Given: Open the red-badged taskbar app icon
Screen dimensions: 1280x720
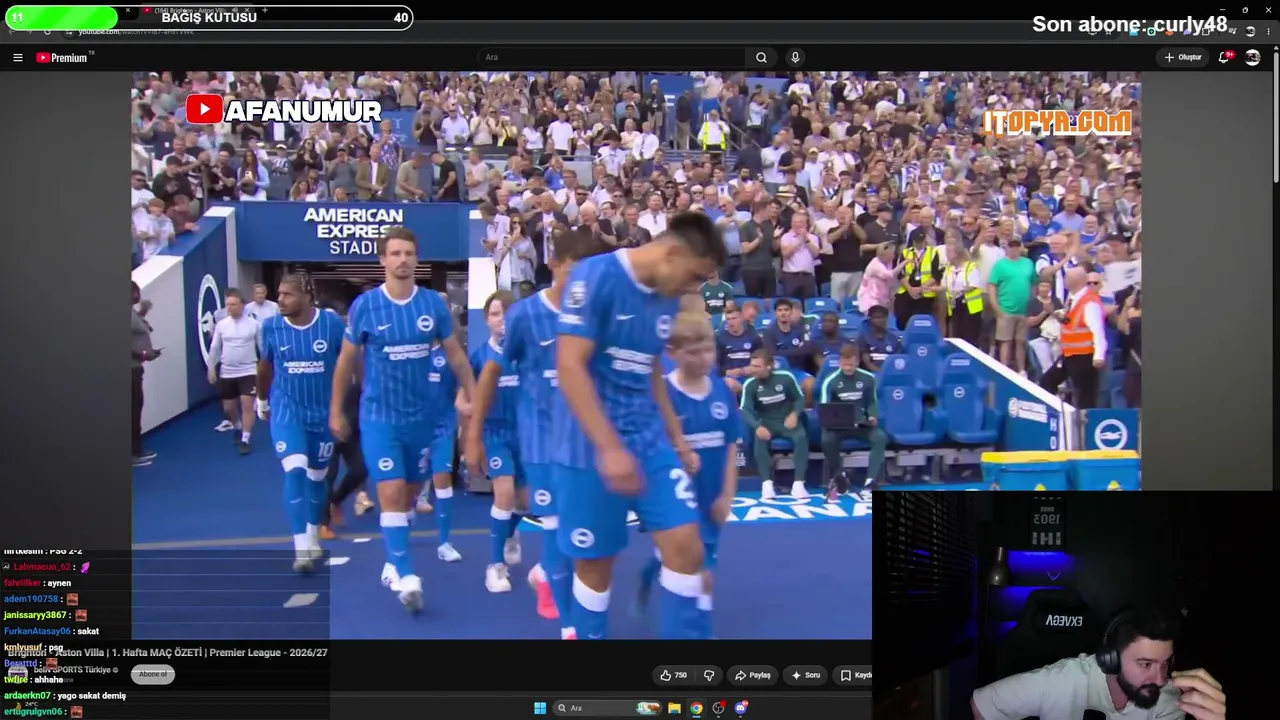Looking at the screenshot, I should point(718,708).
